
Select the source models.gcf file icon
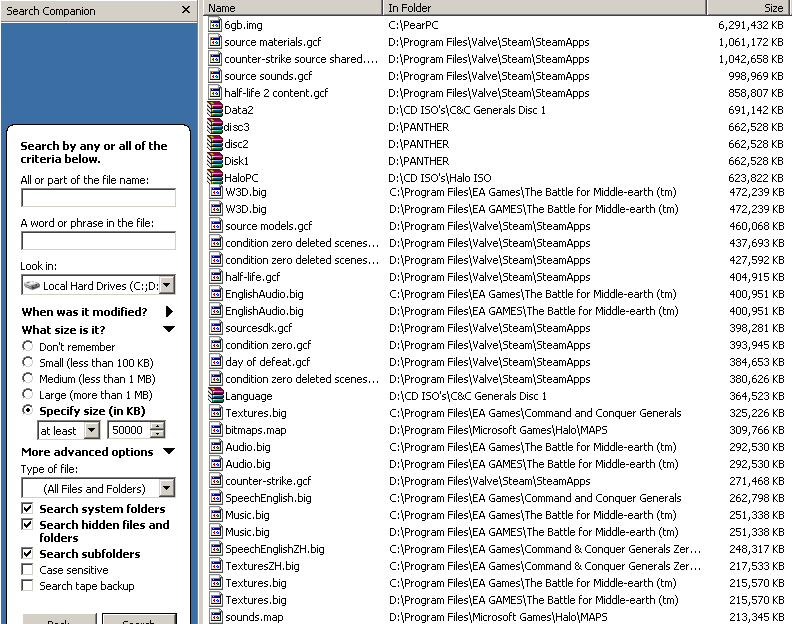[216, 225]
